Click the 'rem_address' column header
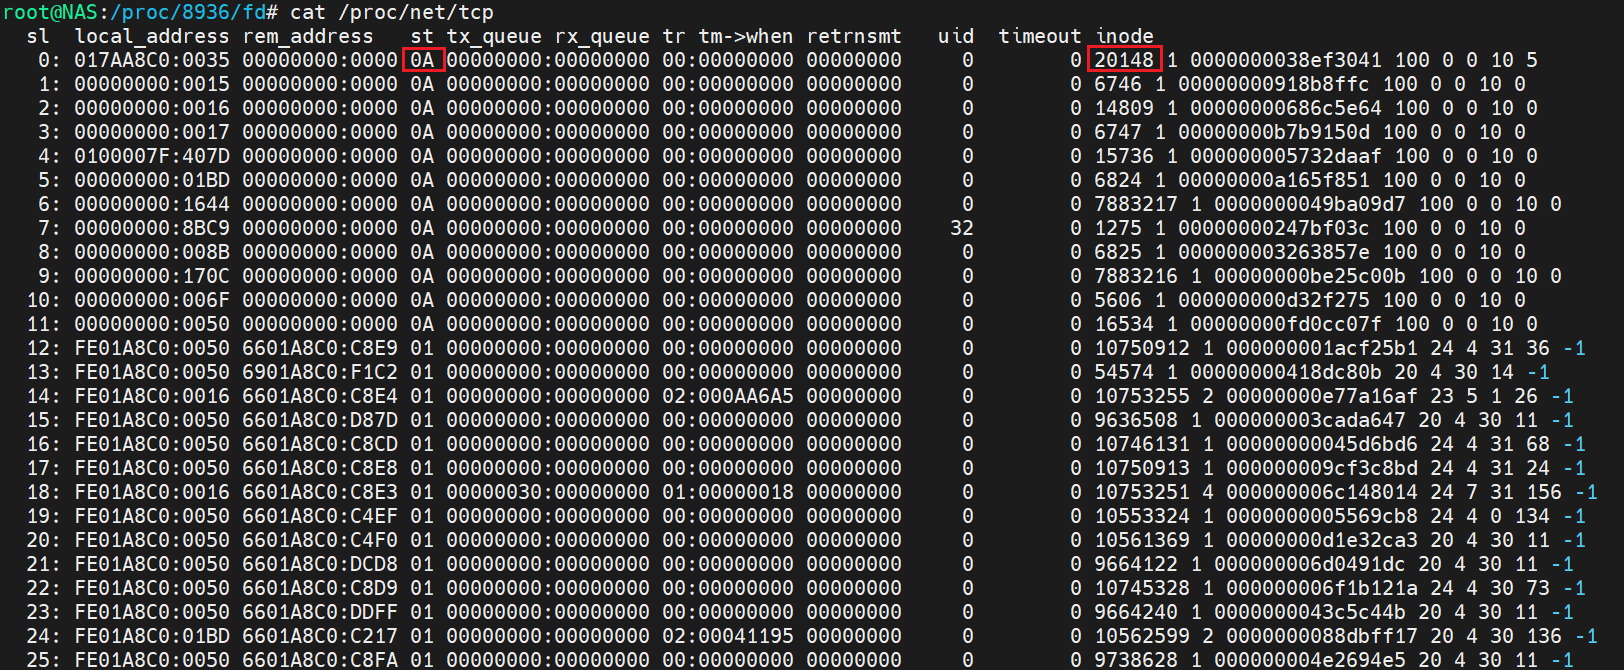Image resolution: width=1624 pixels, height=670 pixels. [x=308, y=36]
